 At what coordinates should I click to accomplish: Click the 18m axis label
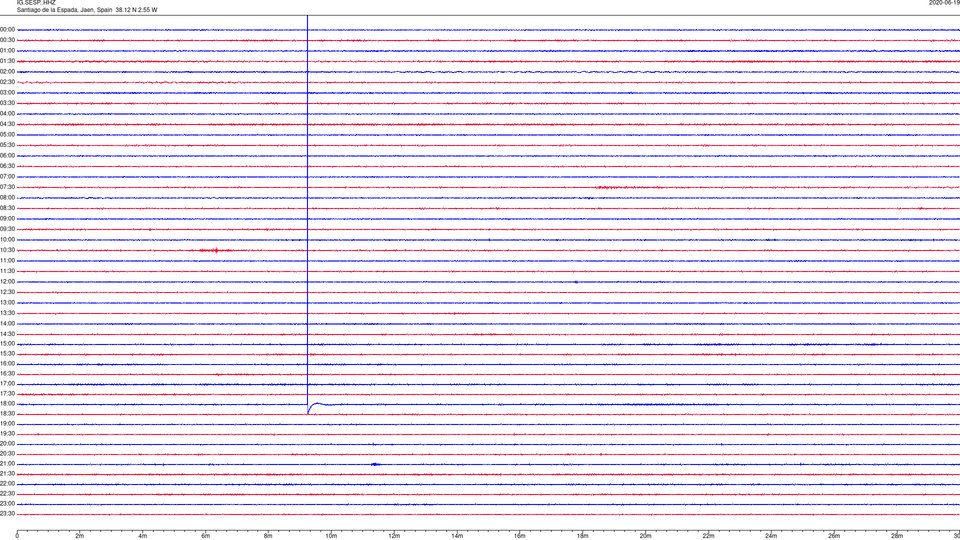click(582, 536)
